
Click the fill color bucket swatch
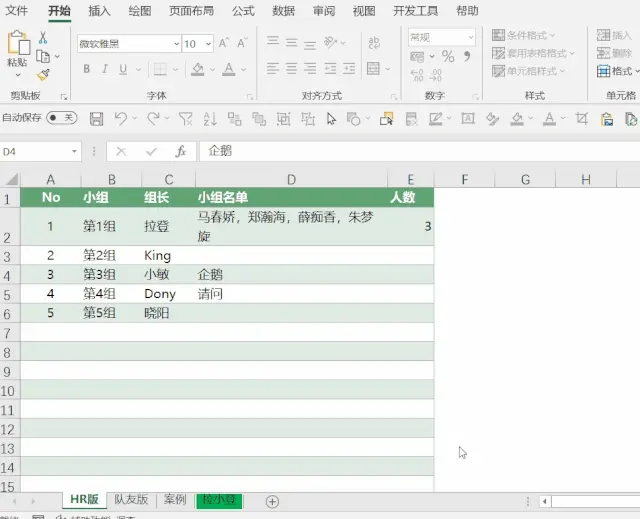198,69
